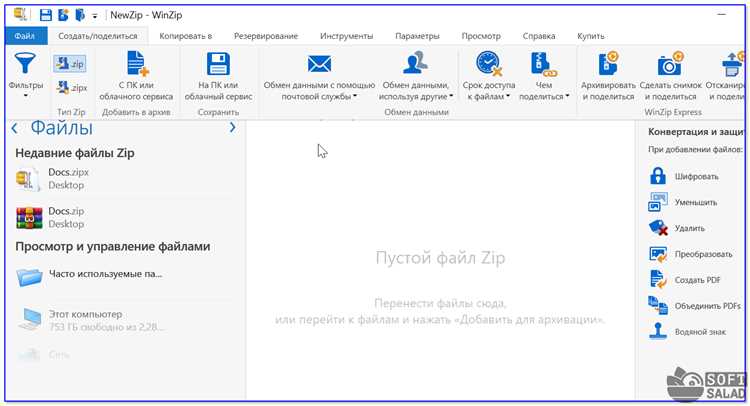The image size is (750, 406).
Task: Switch to Резервирование tab
Action: (265, 36)
